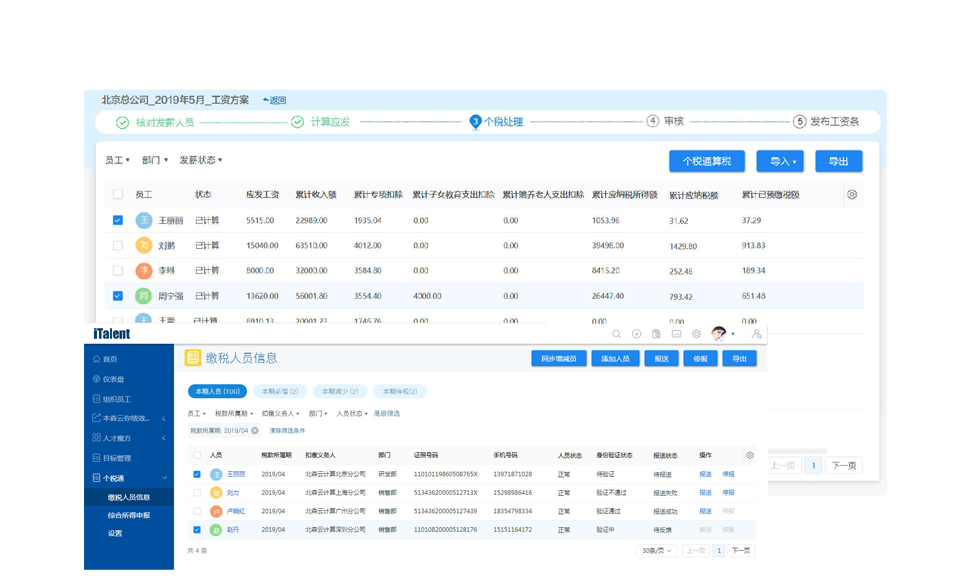Click the 添加人员 button
970x588 pixels.
pyautogui.click(x=615, y=358)
